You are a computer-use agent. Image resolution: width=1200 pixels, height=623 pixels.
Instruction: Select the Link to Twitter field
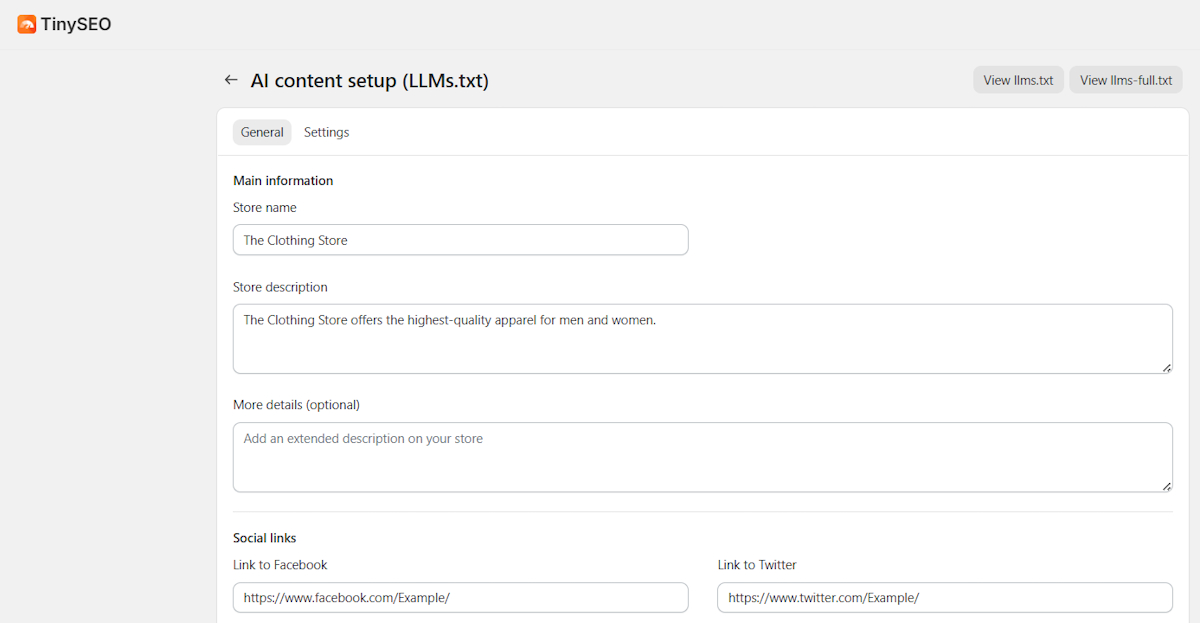[945, 597]
